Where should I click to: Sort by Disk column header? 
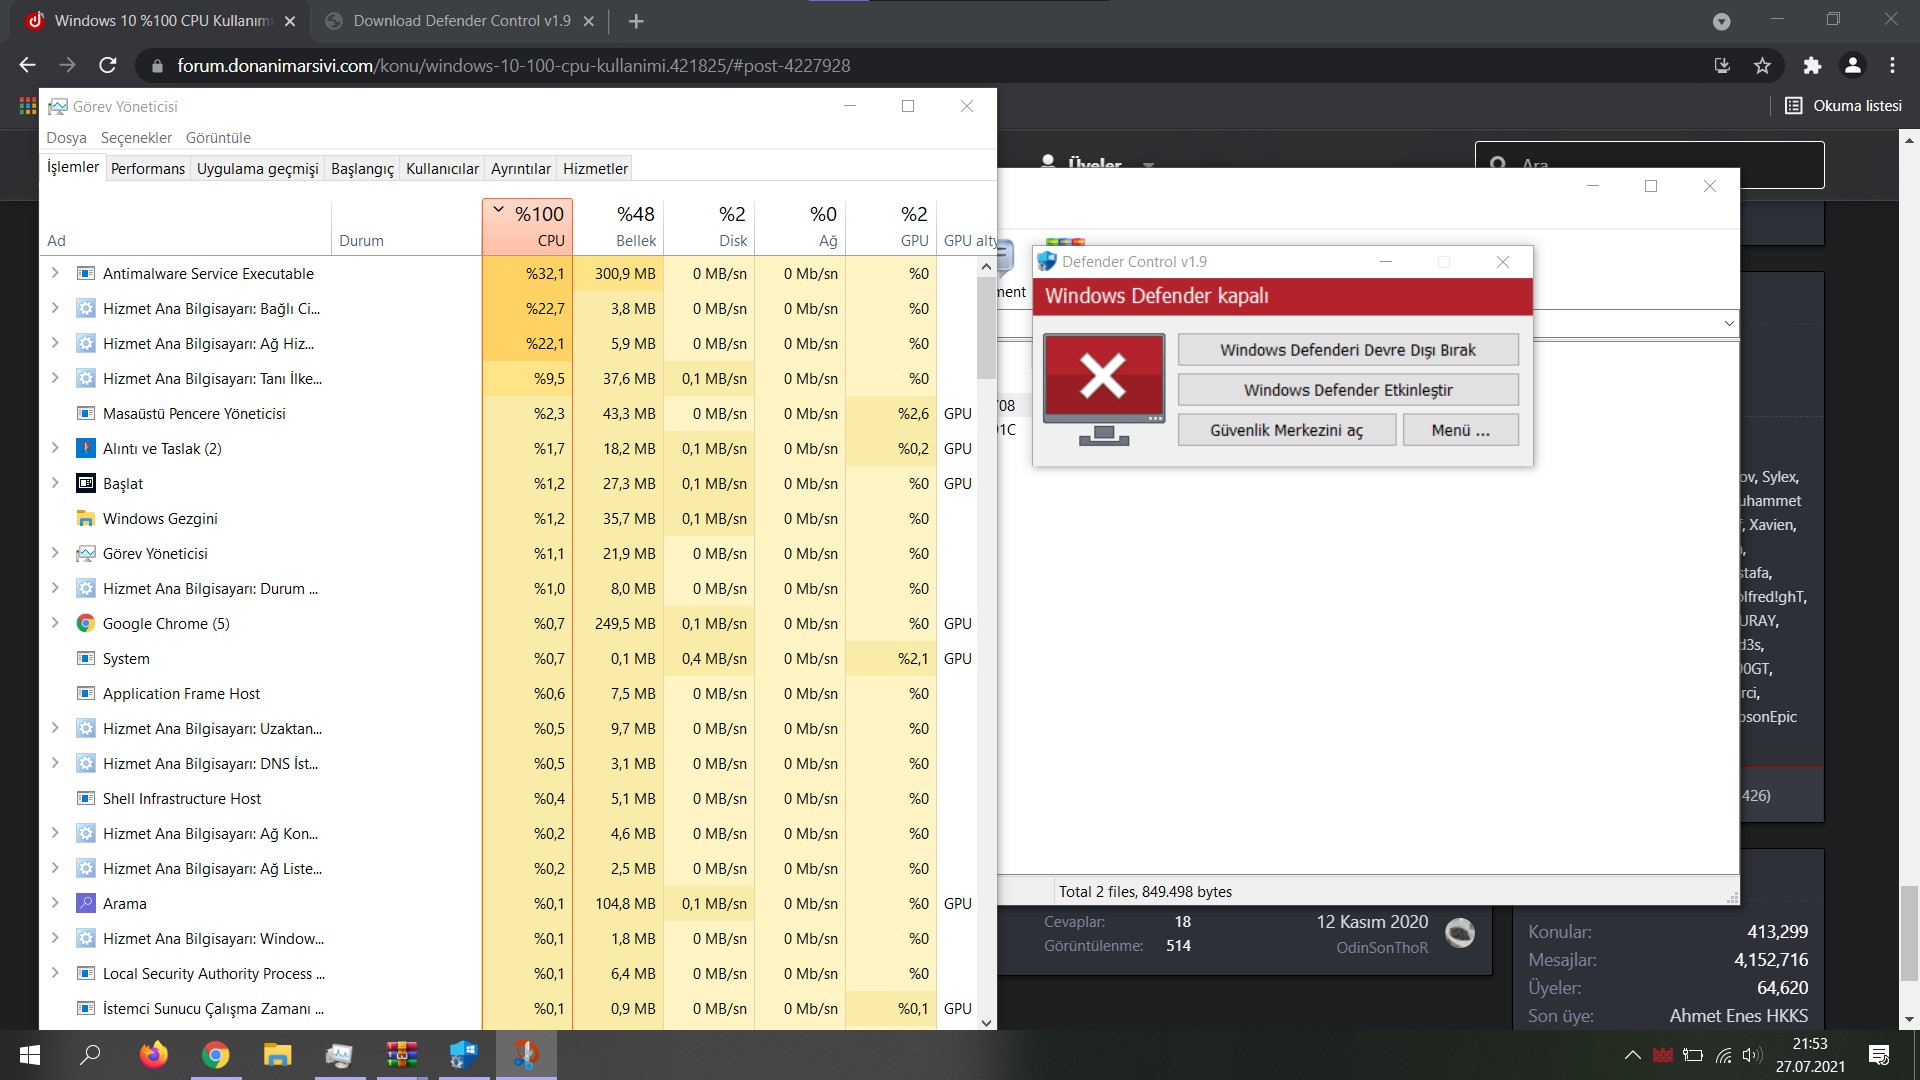pos(709,226)
